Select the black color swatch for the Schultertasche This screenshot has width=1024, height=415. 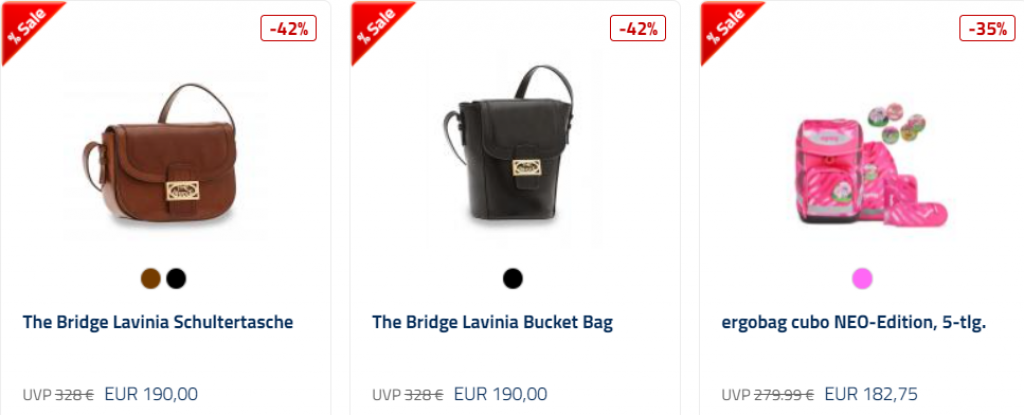(x=176, y=279)
